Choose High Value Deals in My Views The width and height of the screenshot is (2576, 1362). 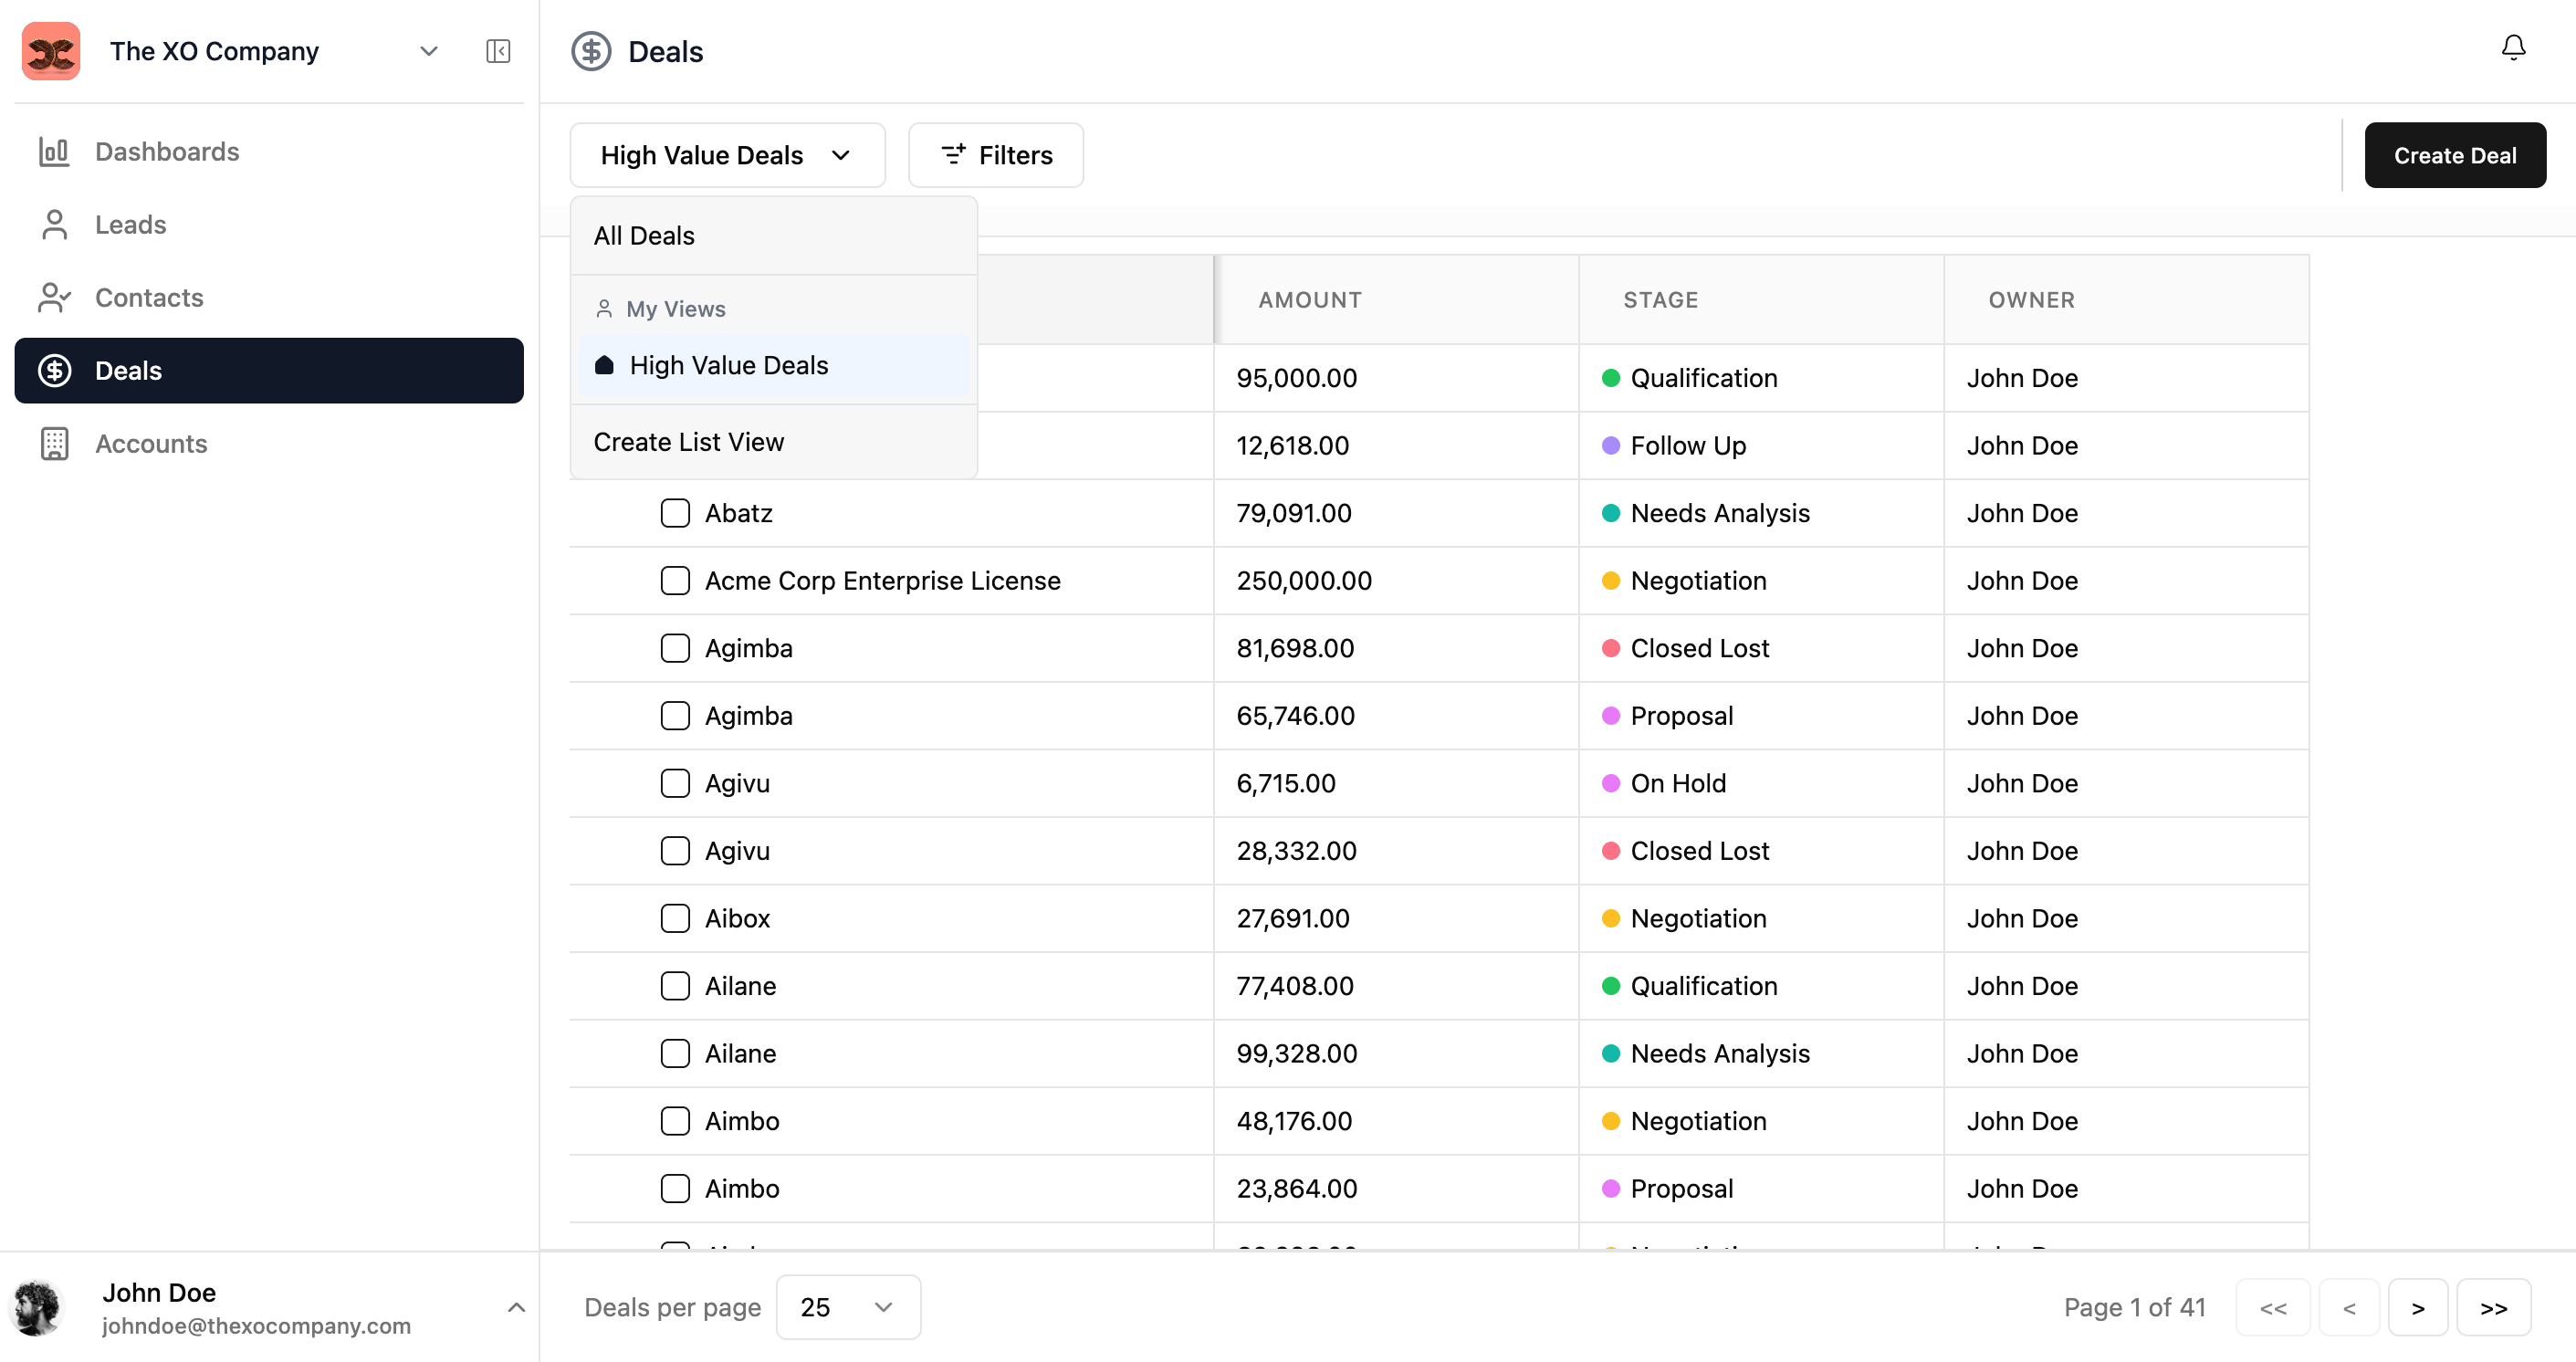point(773,365)
